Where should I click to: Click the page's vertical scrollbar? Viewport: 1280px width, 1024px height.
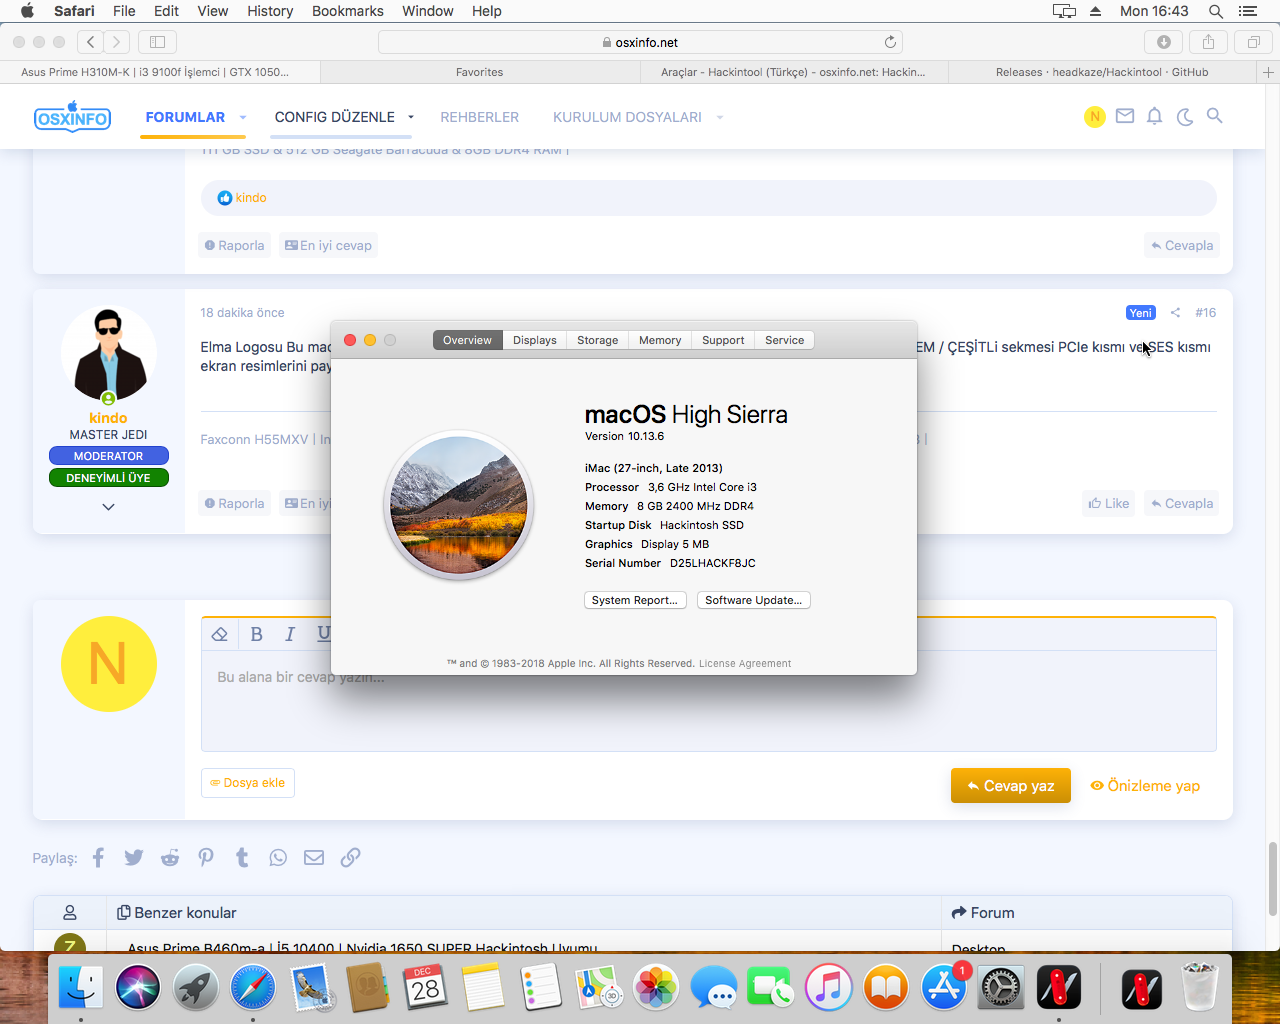[1272, 880]
